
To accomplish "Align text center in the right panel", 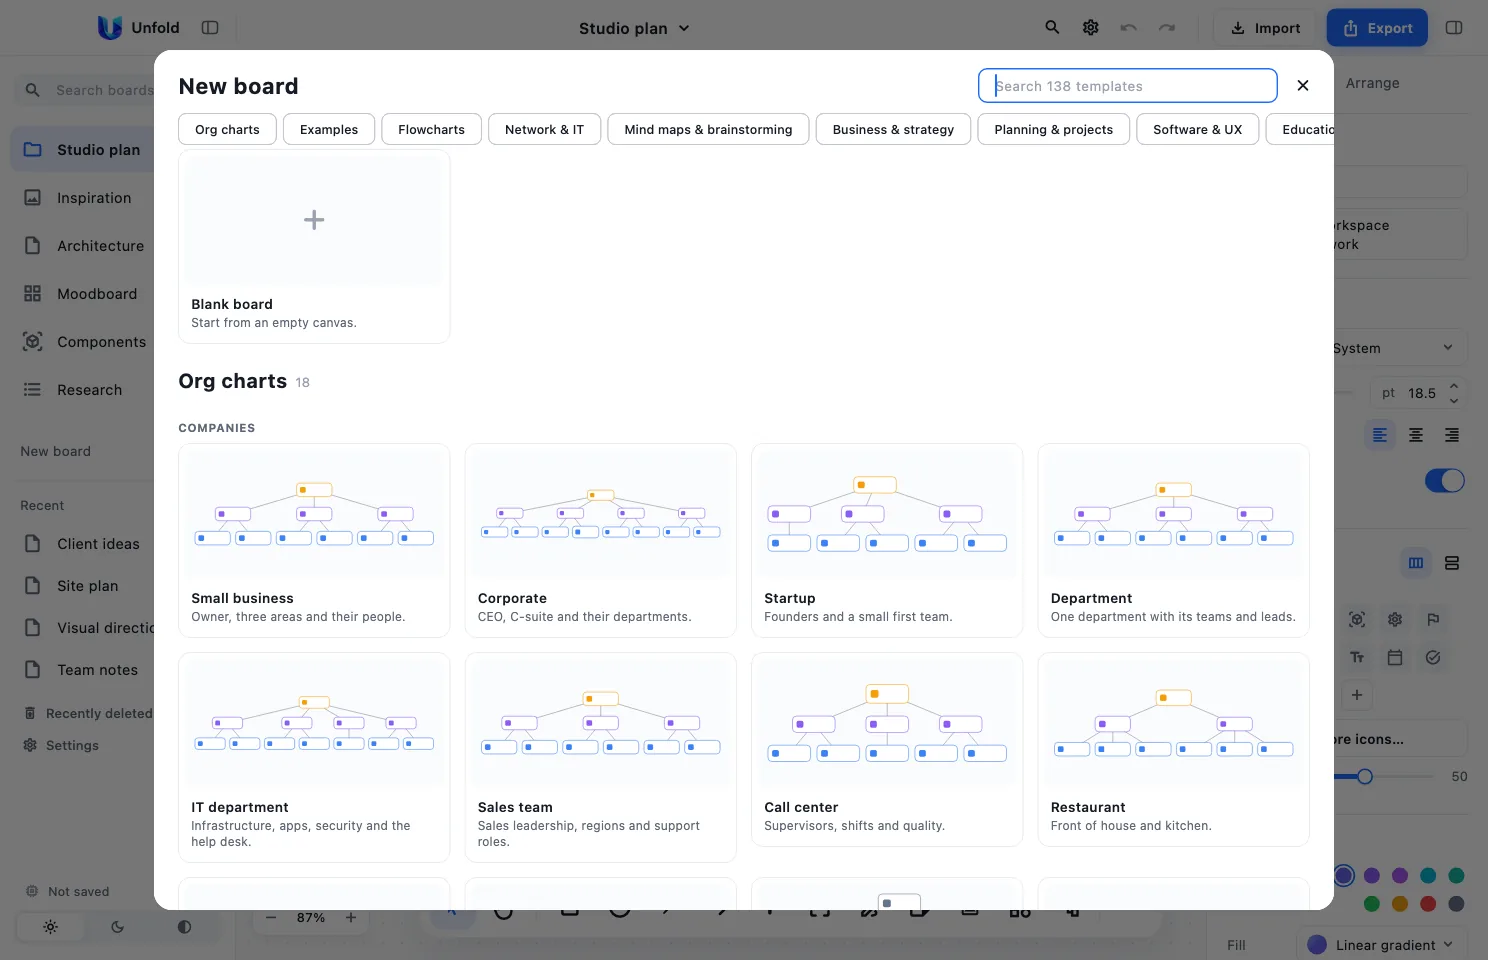I will point(1416,435).
